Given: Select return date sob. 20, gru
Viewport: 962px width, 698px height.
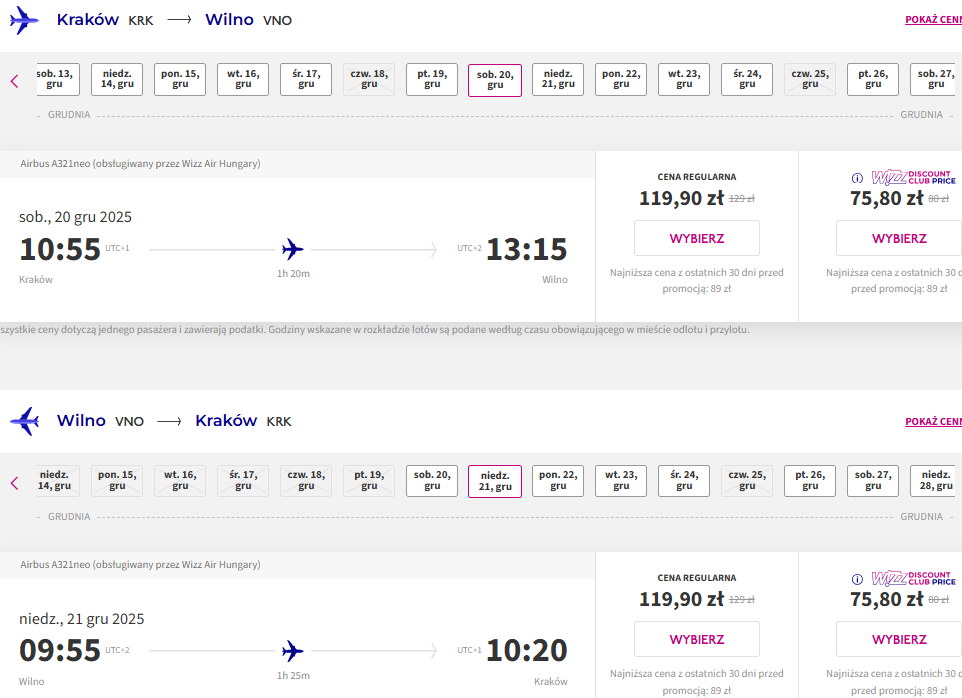Looking at the screenshot, I should click(x=432, y=481).
